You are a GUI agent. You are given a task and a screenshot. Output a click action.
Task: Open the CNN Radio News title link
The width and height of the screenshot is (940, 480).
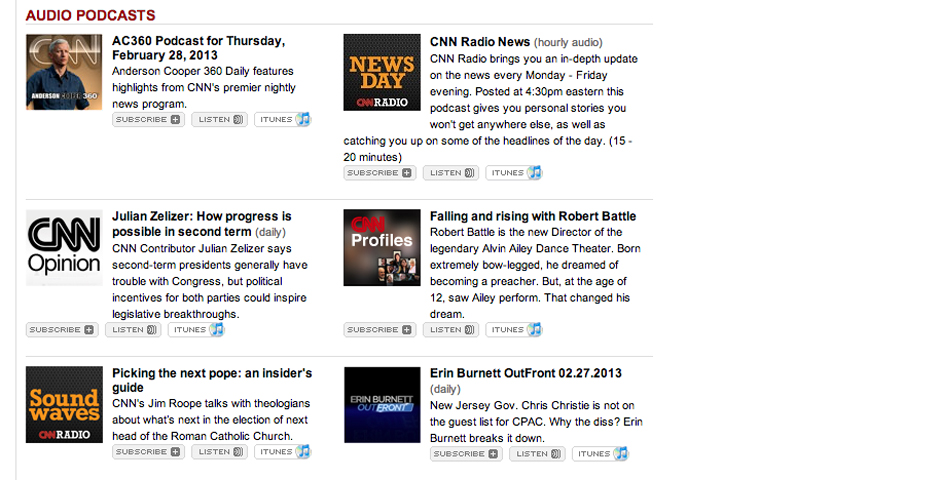point(480,42)
